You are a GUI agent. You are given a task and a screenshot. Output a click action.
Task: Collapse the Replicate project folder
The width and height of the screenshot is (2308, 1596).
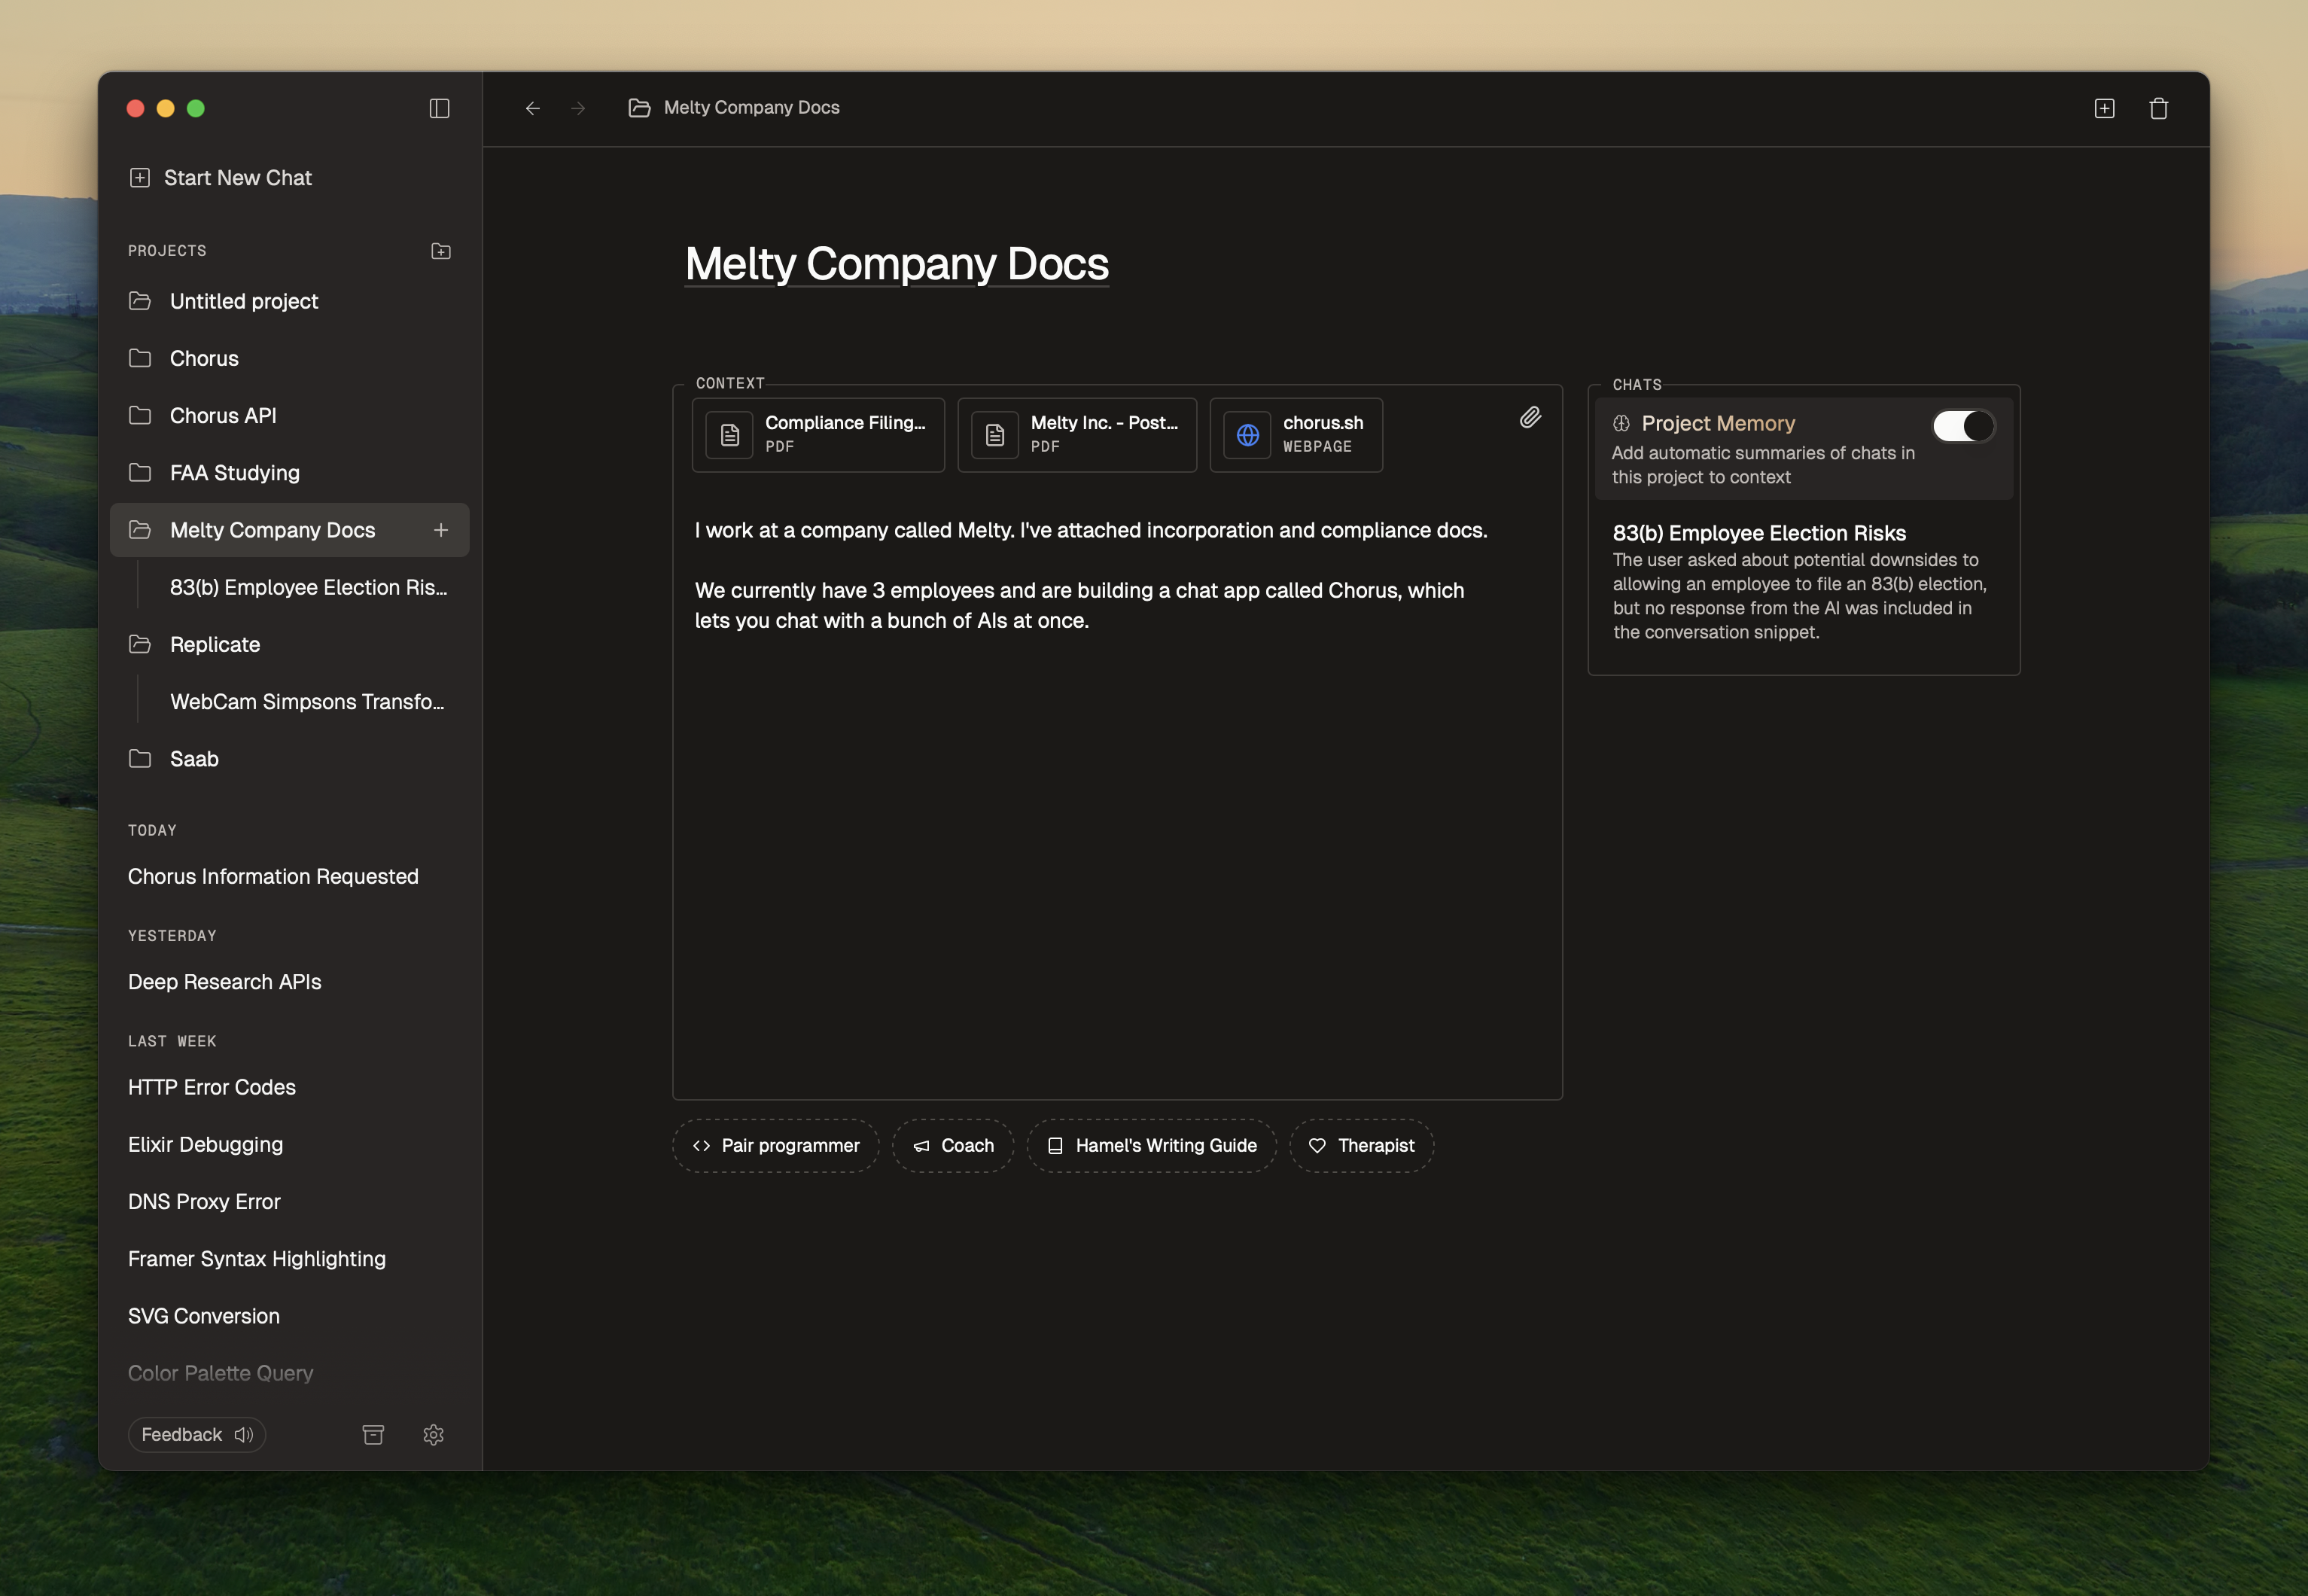[140, 644]
